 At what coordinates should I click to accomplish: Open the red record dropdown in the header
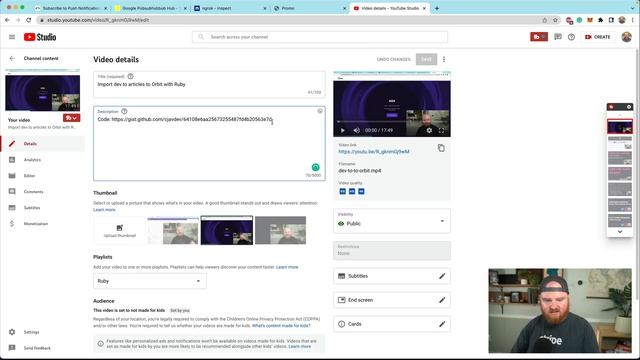[x=539, y=37]
